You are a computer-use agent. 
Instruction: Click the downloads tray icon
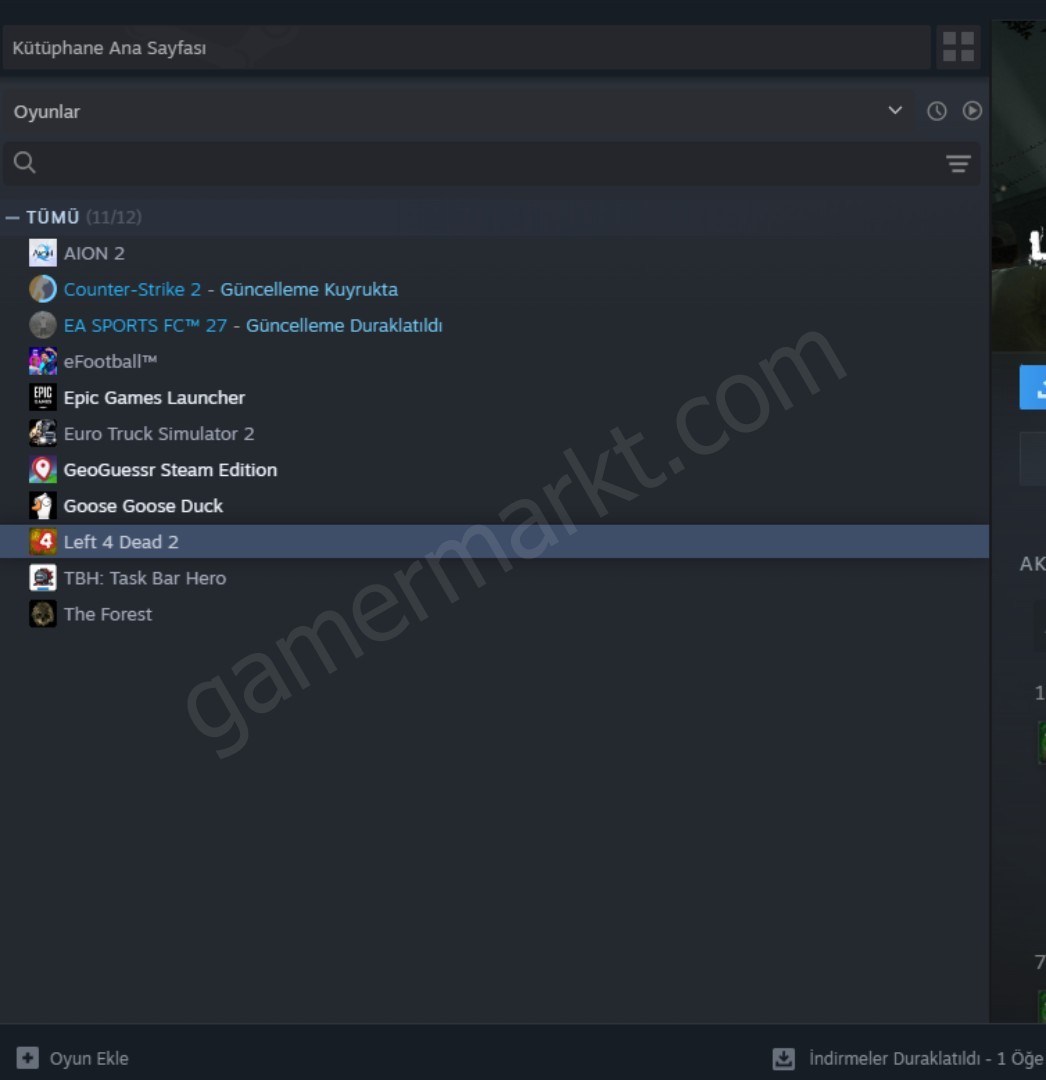pyautogui.click(x=784, y=1059)
